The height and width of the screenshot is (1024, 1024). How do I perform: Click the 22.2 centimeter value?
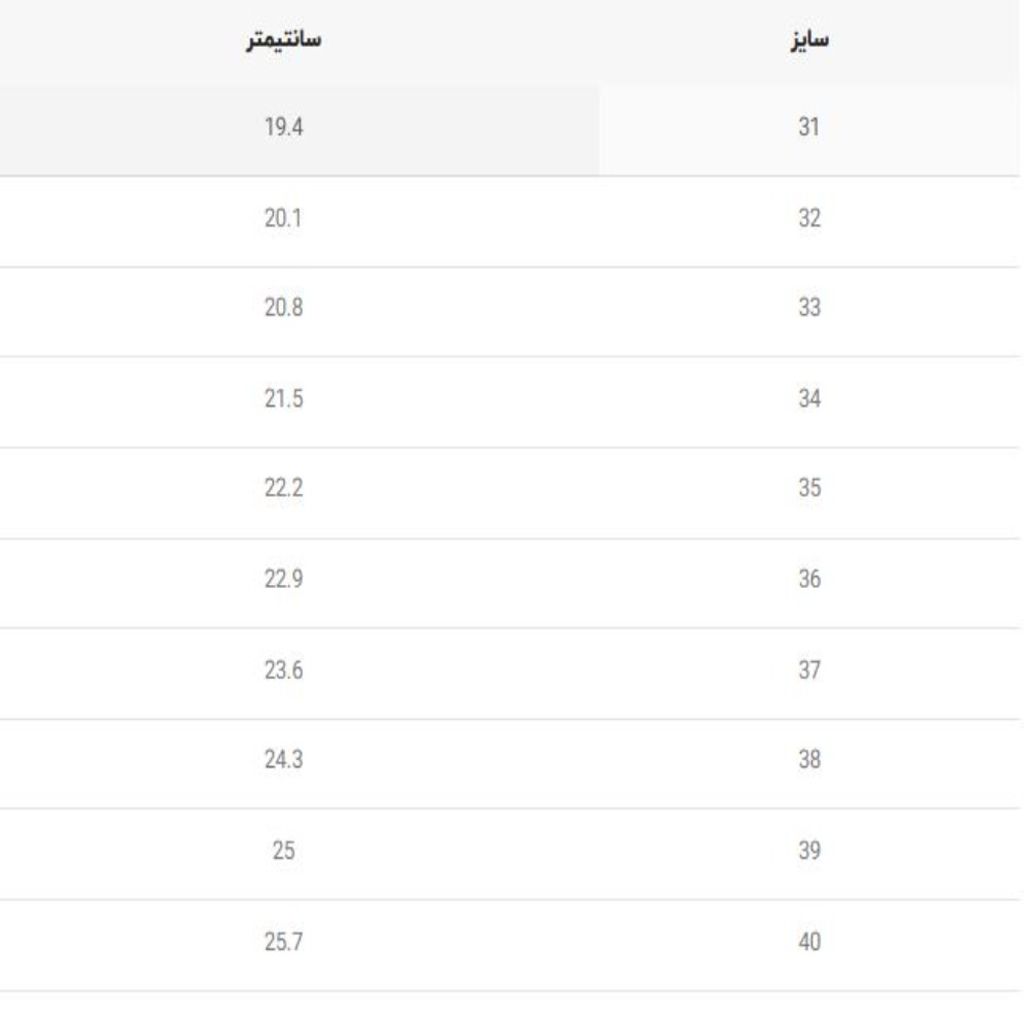[x=283, y=488]
